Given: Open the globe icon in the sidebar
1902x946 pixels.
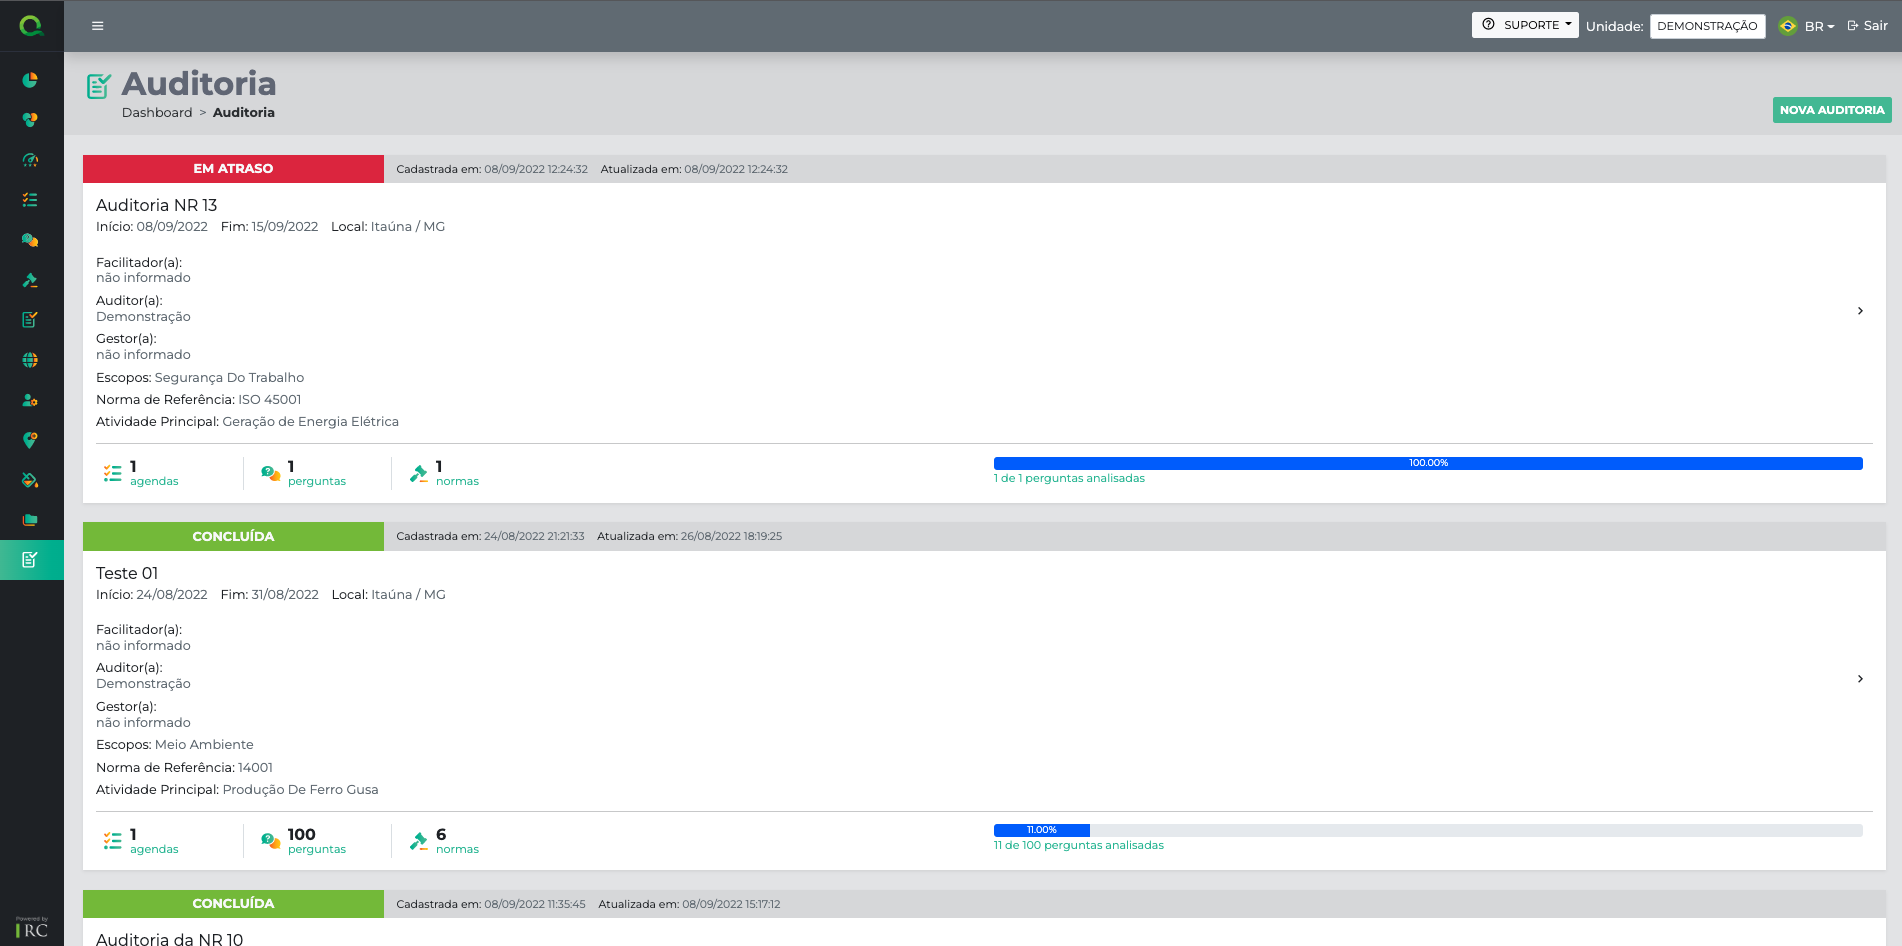Looking at the screenshot, I should pyautogui.click(x=30, y=360).
